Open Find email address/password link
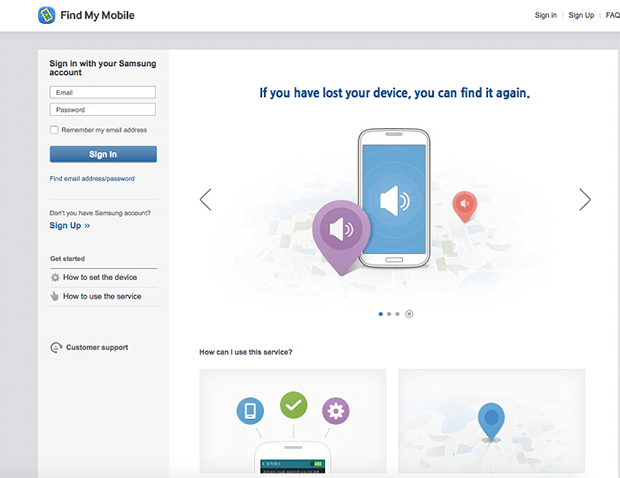 tap(92, 179)
